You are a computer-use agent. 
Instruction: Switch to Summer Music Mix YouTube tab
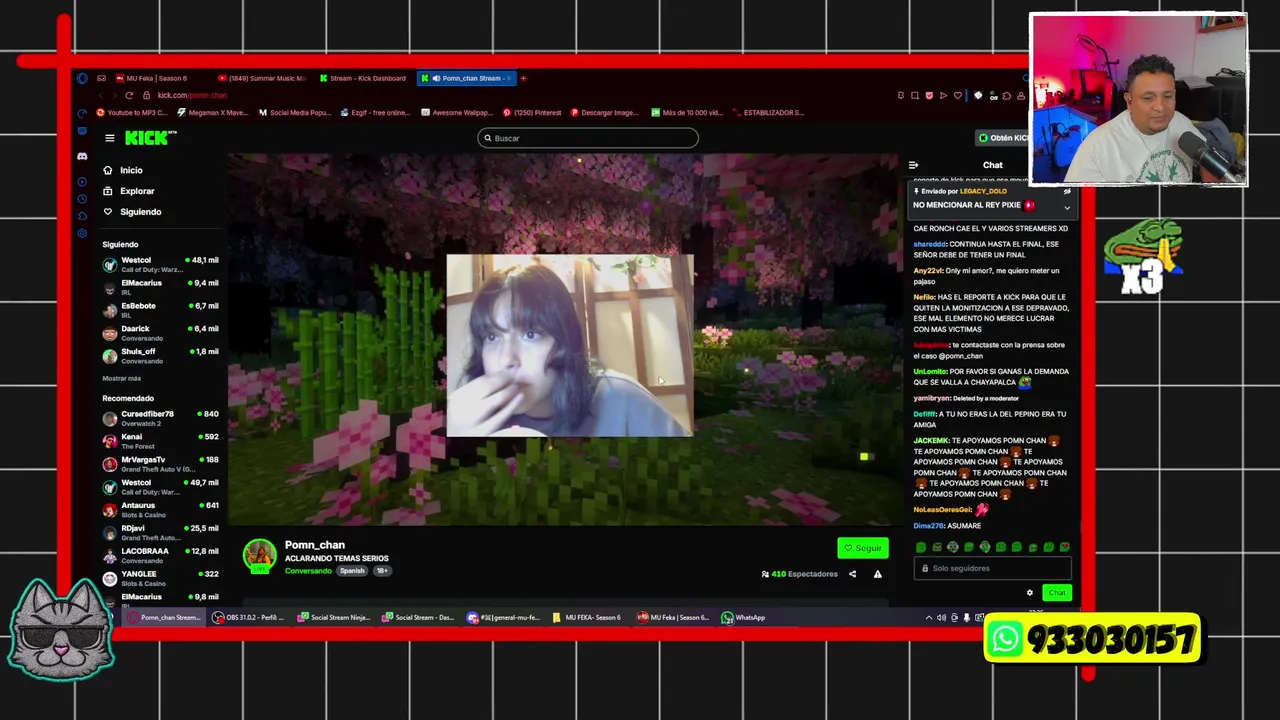coord(261,78)
